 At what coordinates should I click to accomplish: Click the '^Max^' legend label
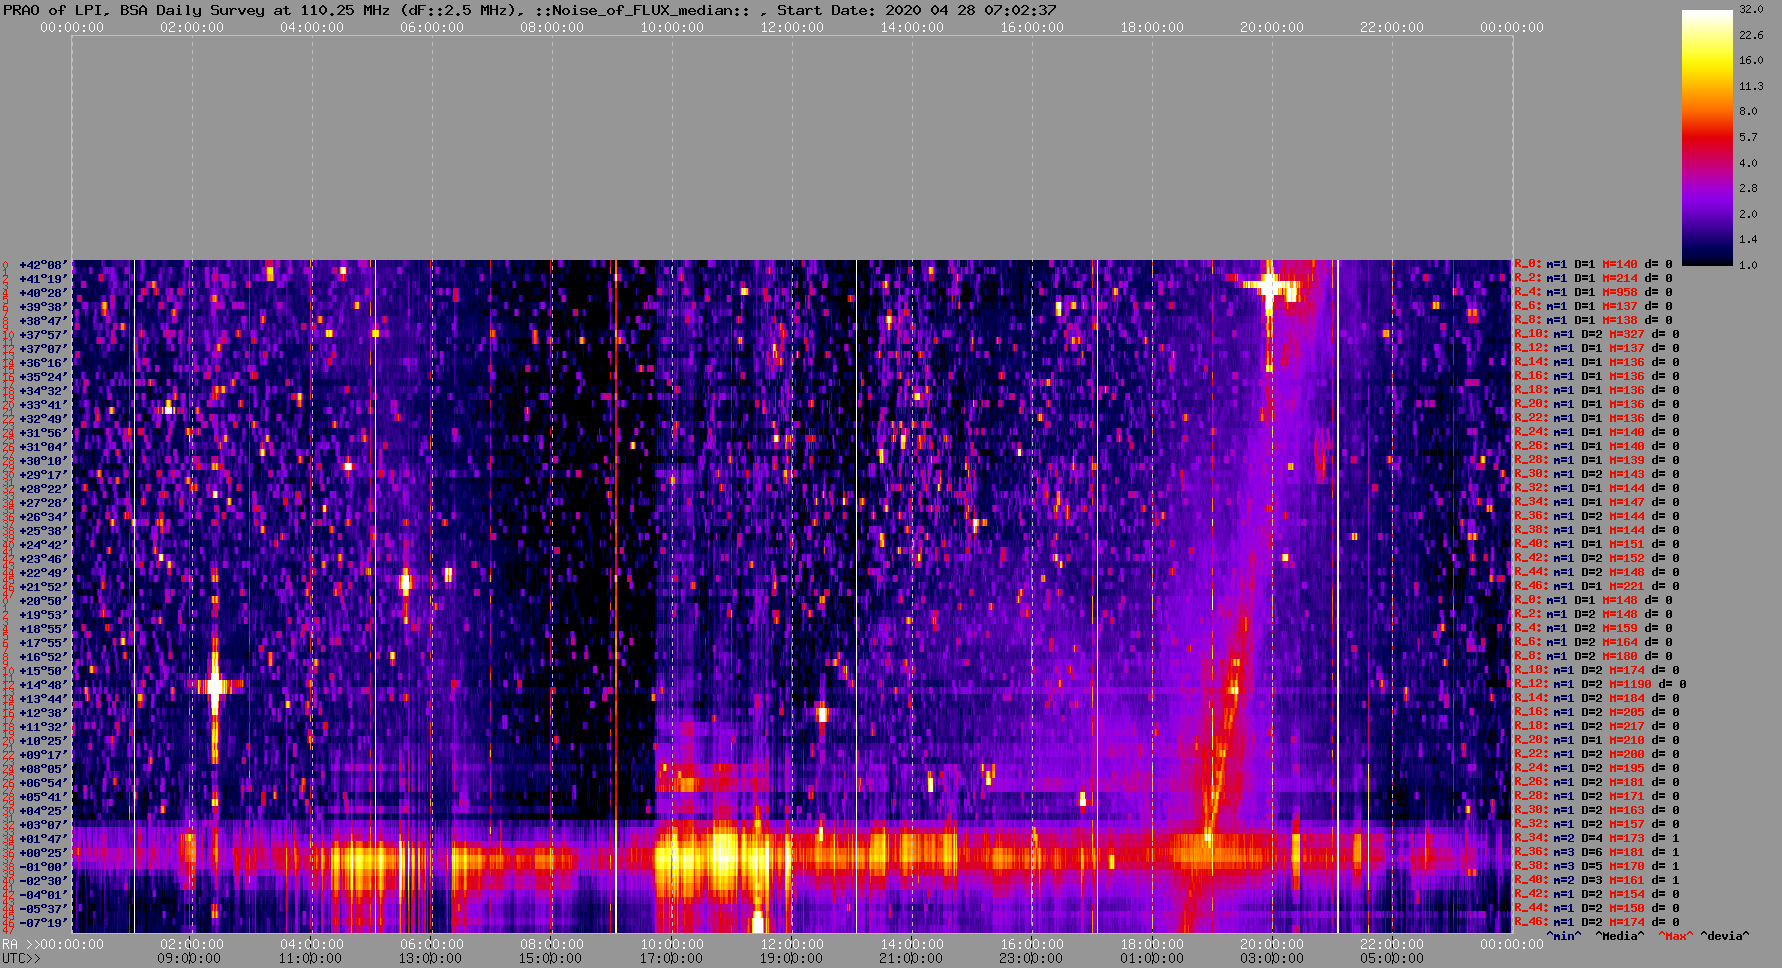click(x=1675, y=936)
